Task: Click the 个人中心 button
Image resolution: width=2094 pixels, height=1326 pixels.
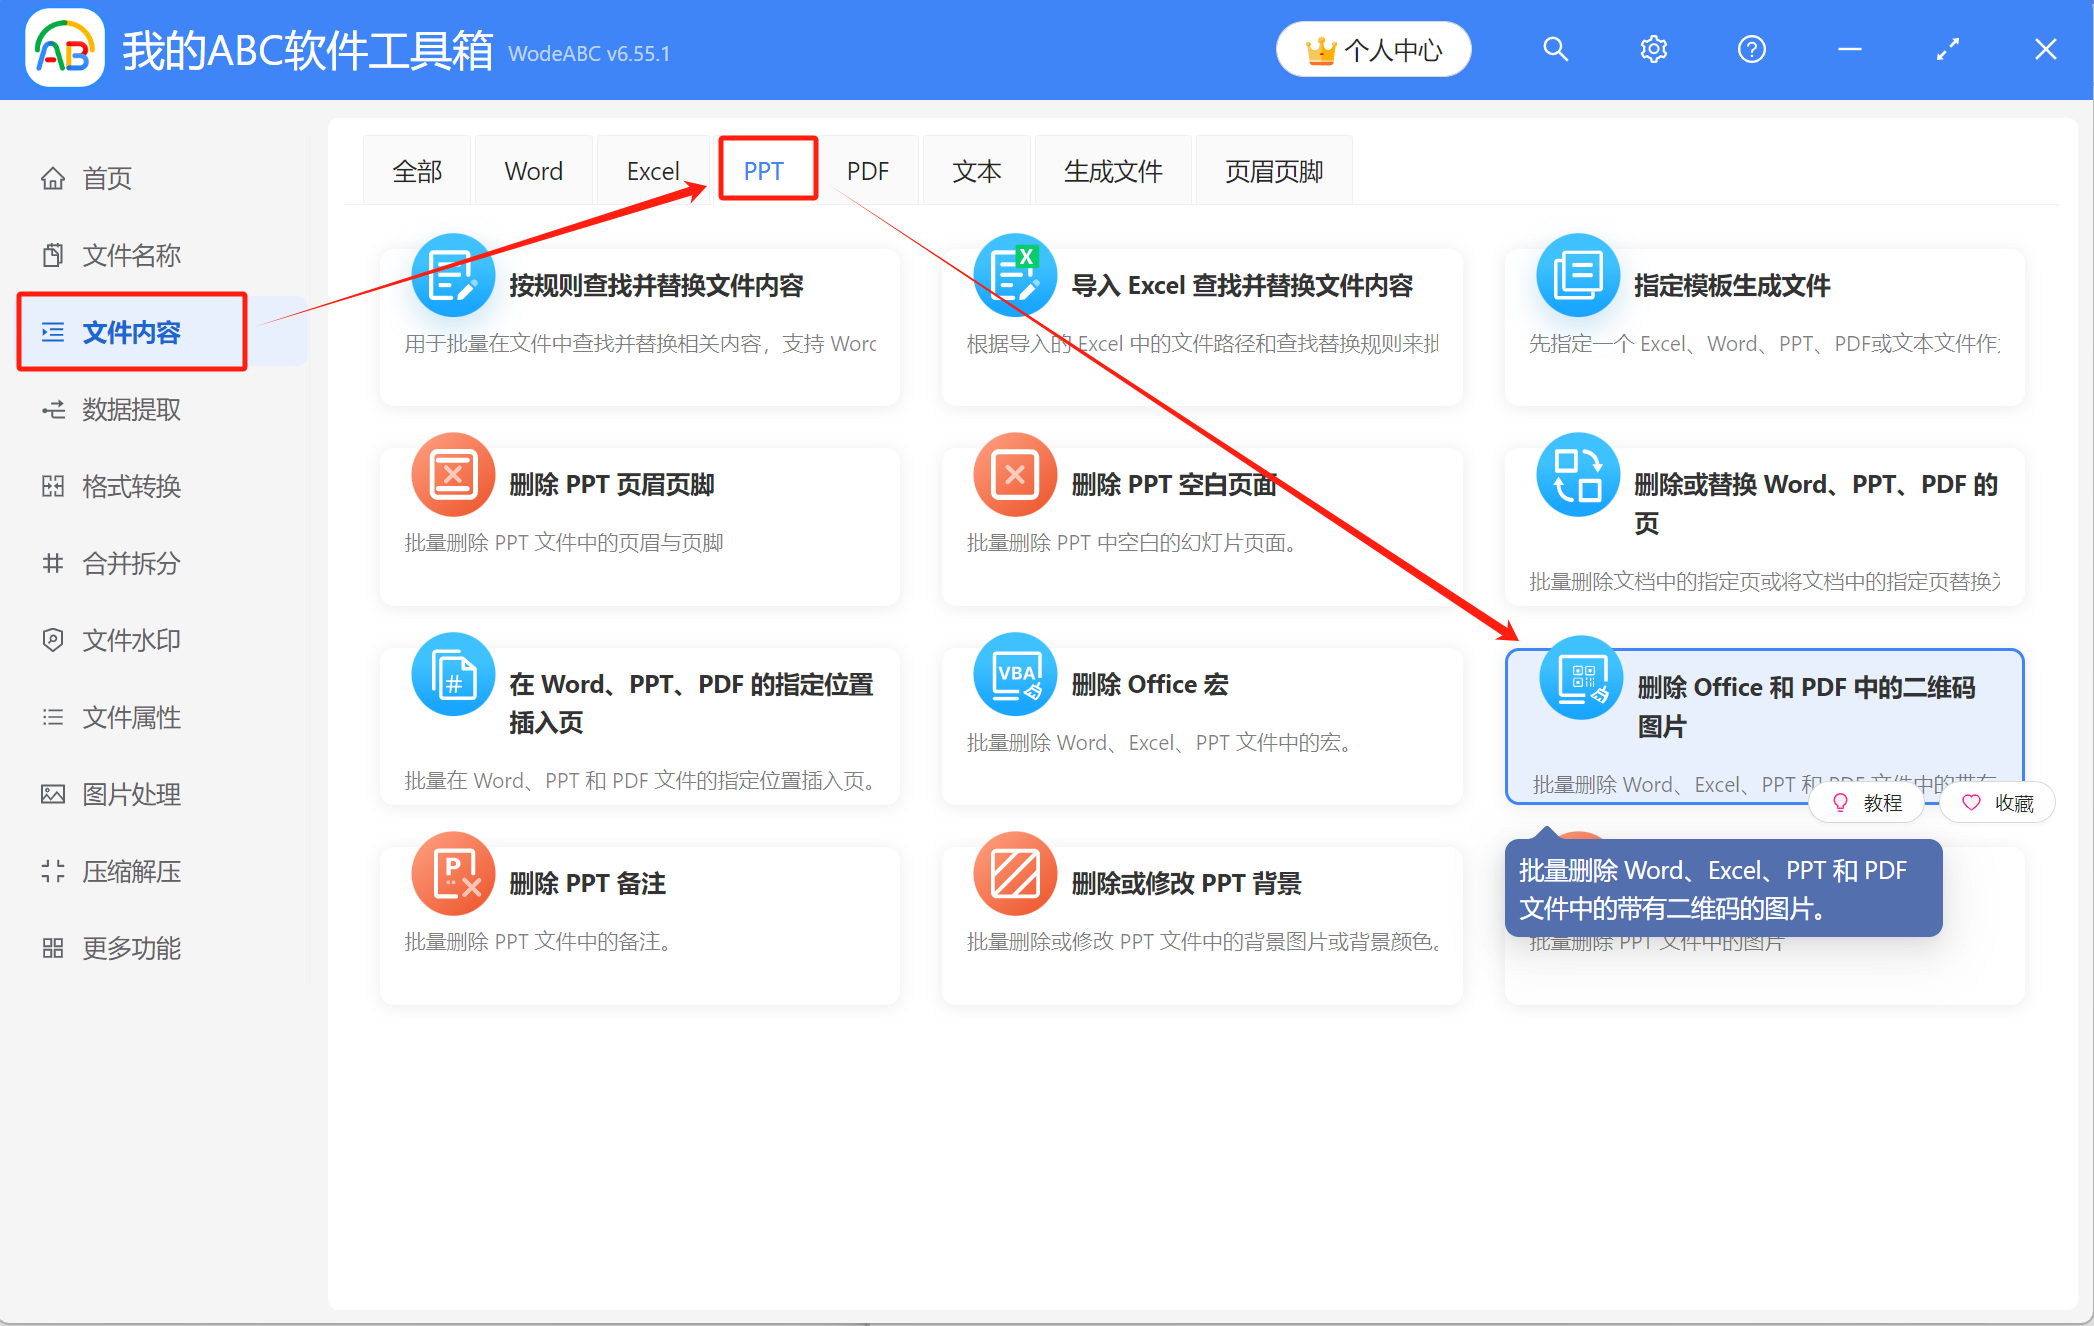Action: [1373, 48]
